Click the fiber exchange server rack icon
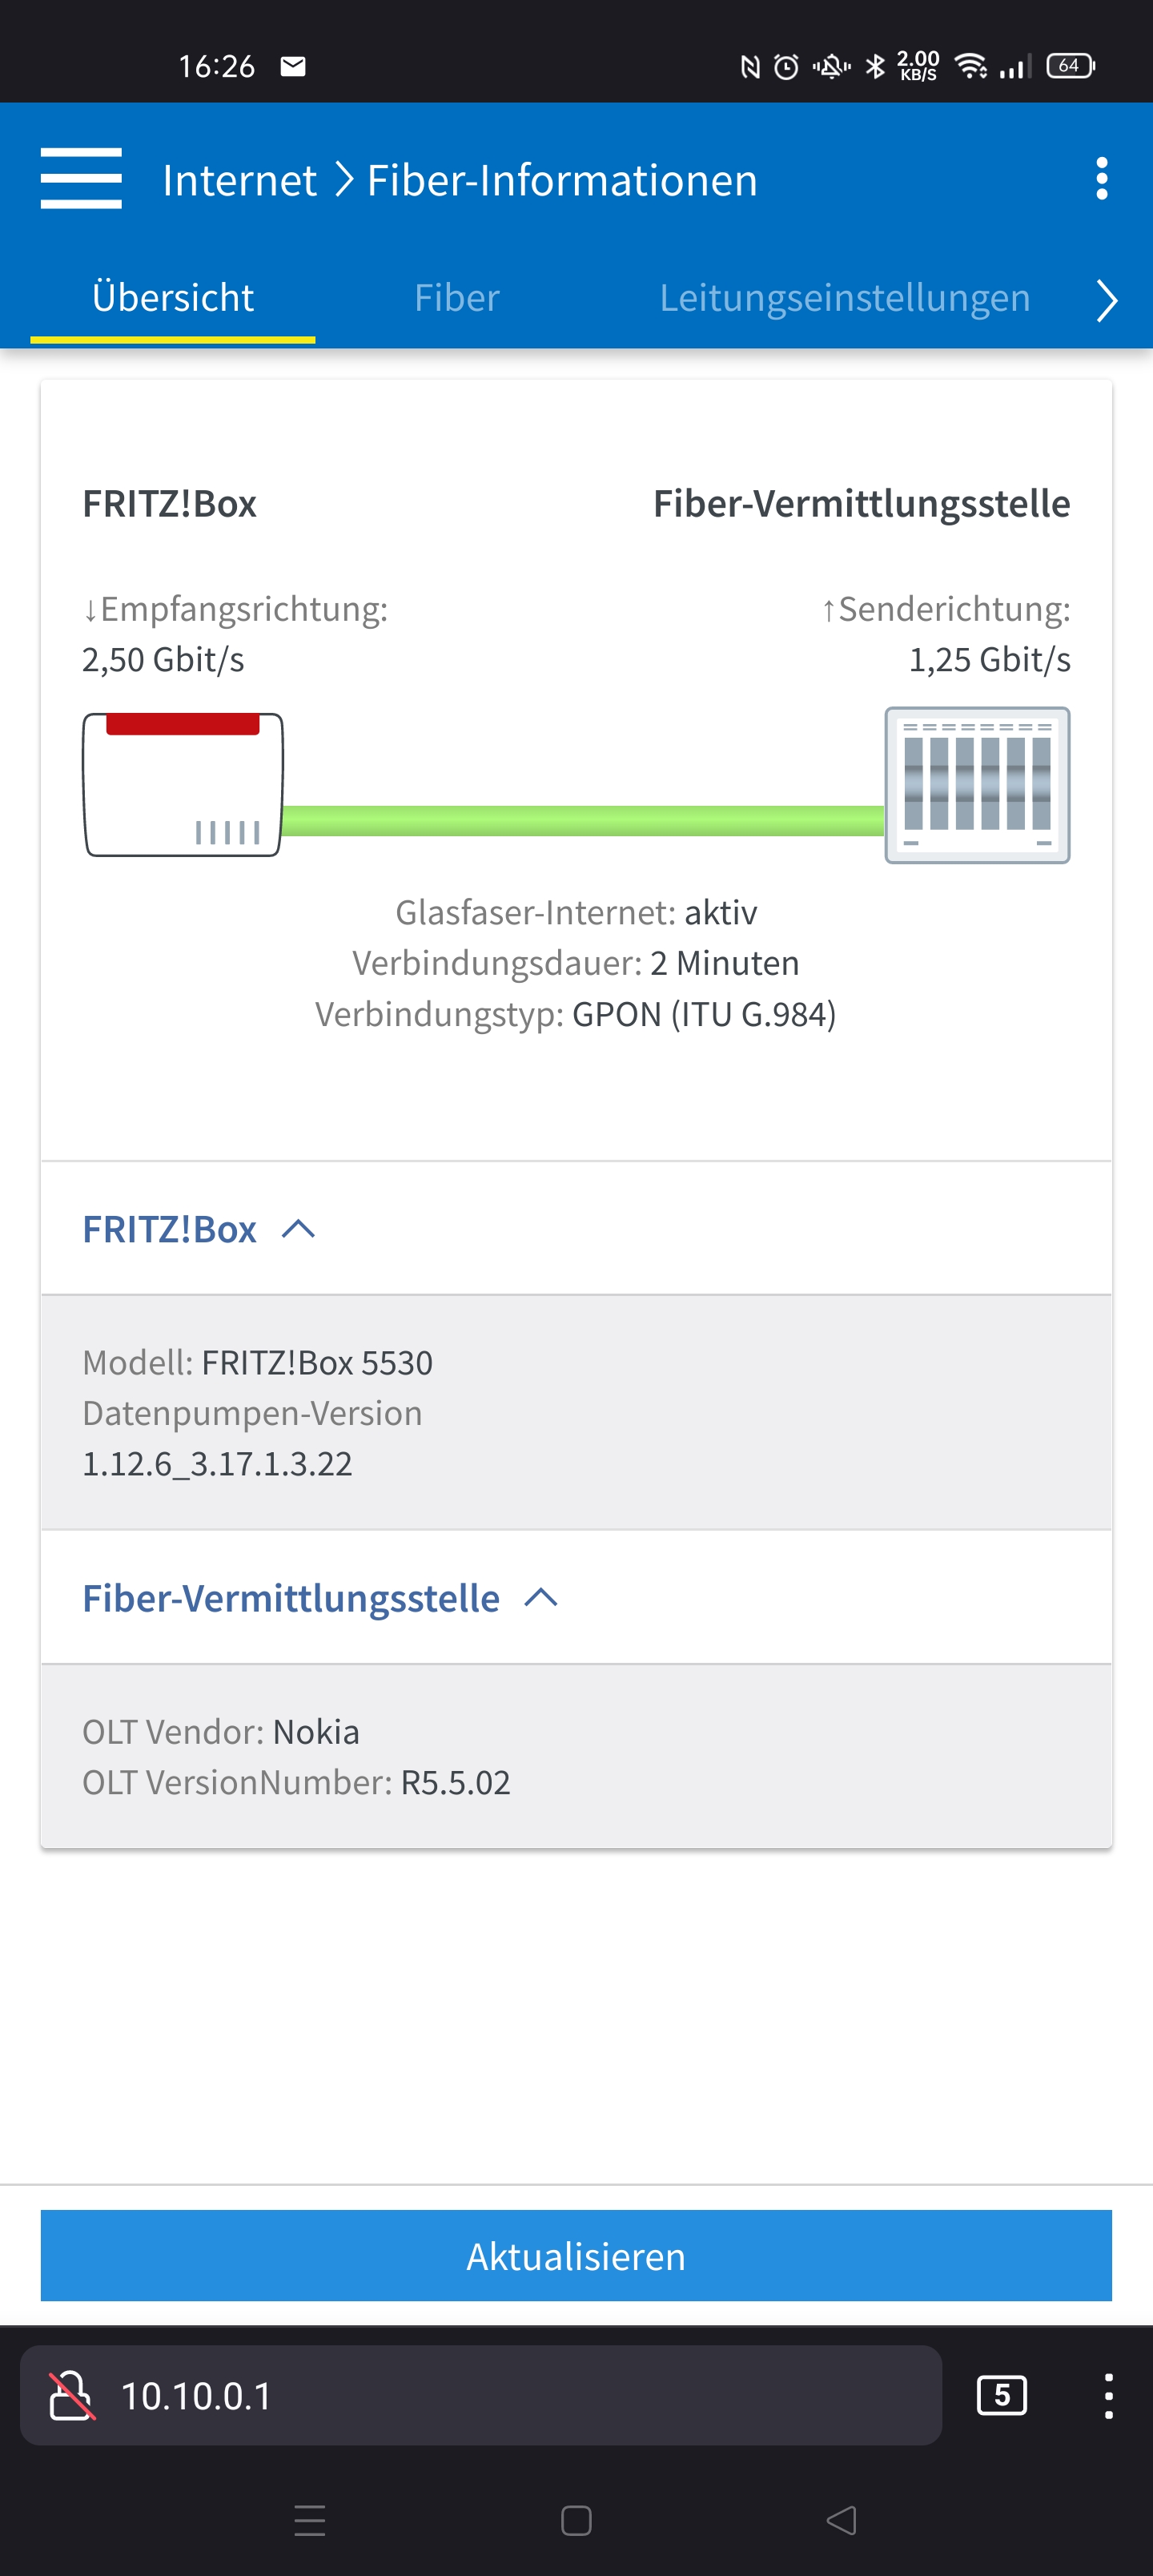Screen dimensions: 1153x2576 977,785
